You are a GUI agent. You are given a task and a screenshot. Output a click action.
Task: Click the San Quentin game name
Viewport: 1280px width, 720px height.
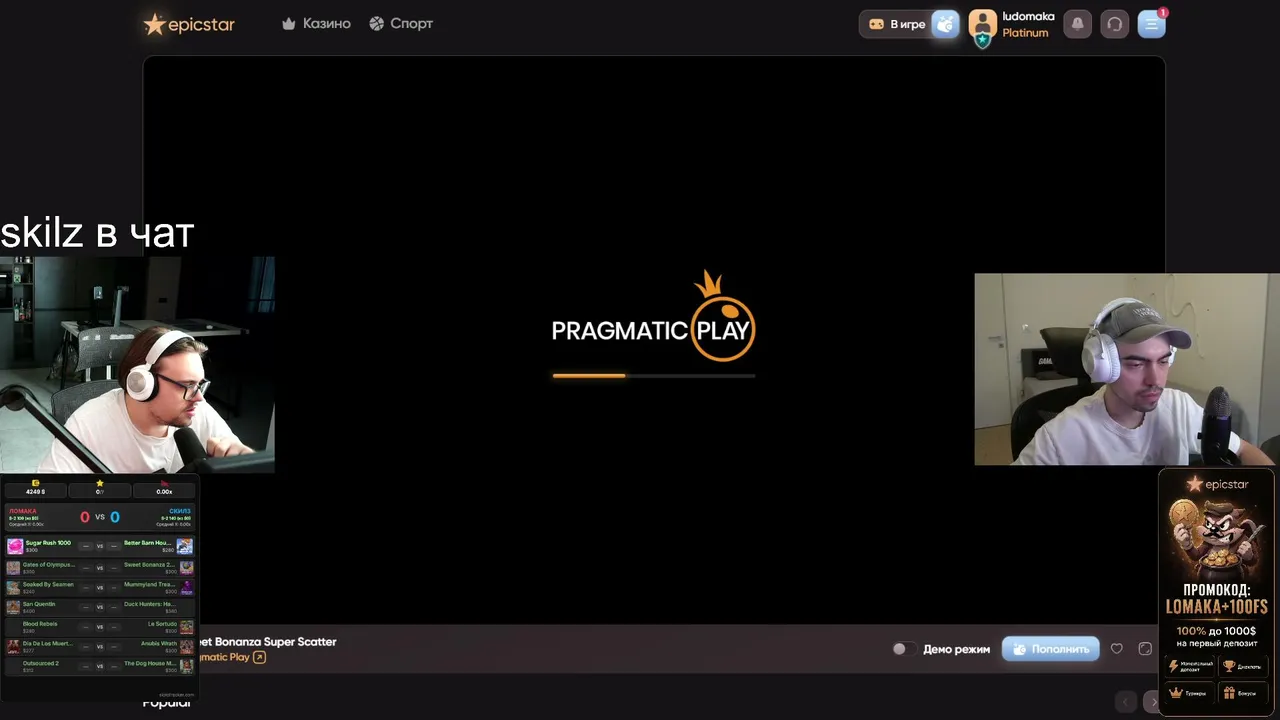click(x=39, y=604)
